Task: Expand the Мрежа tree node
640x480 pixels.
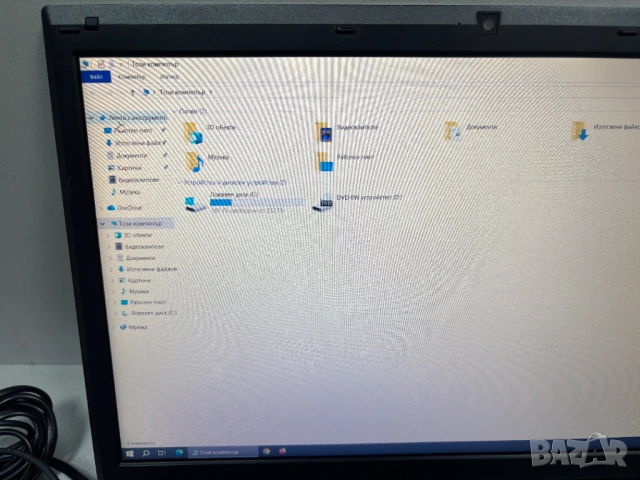Action: 113,327
